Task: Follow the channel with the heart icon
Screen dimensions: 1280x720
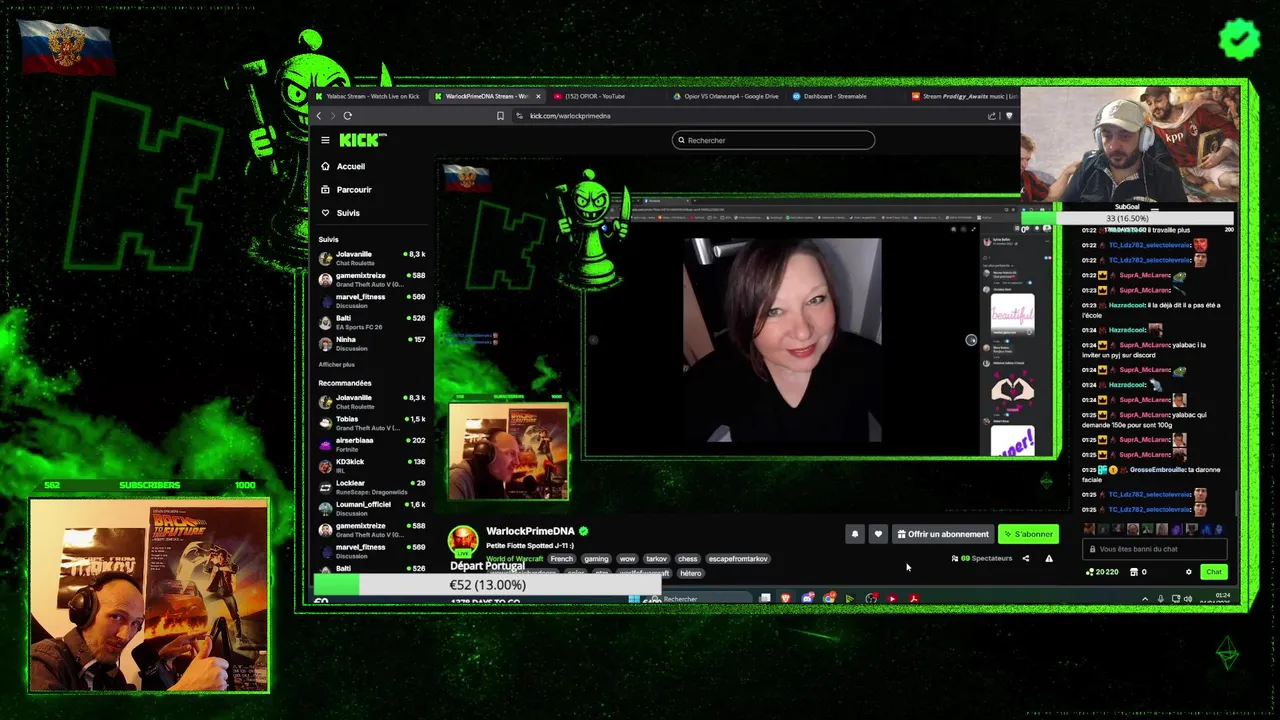Action: click(878, 534)
